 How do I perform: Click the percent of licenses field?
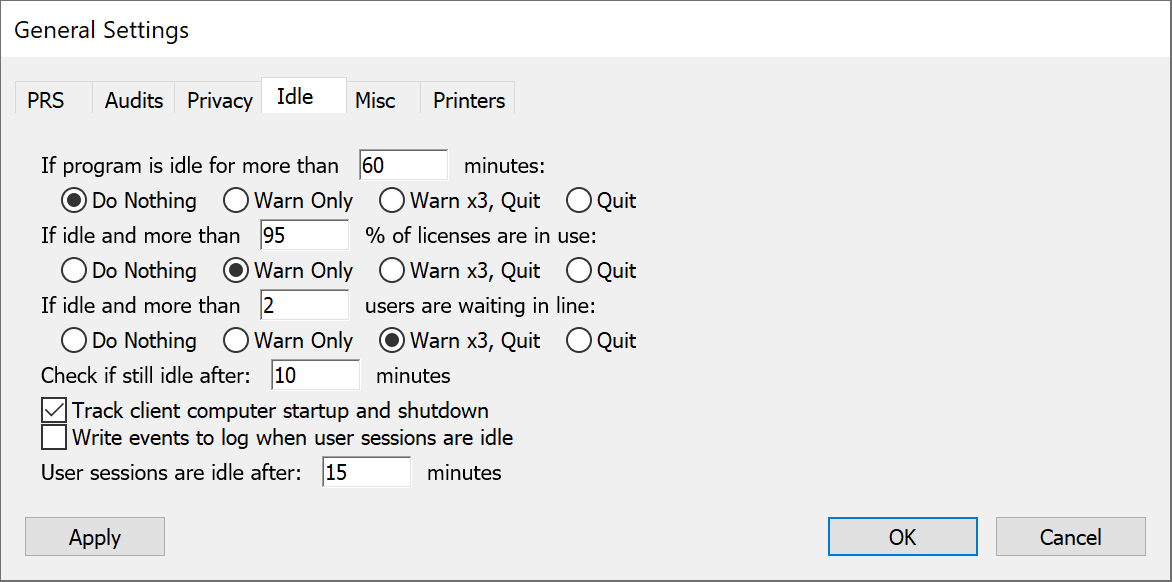click(304, 235)
